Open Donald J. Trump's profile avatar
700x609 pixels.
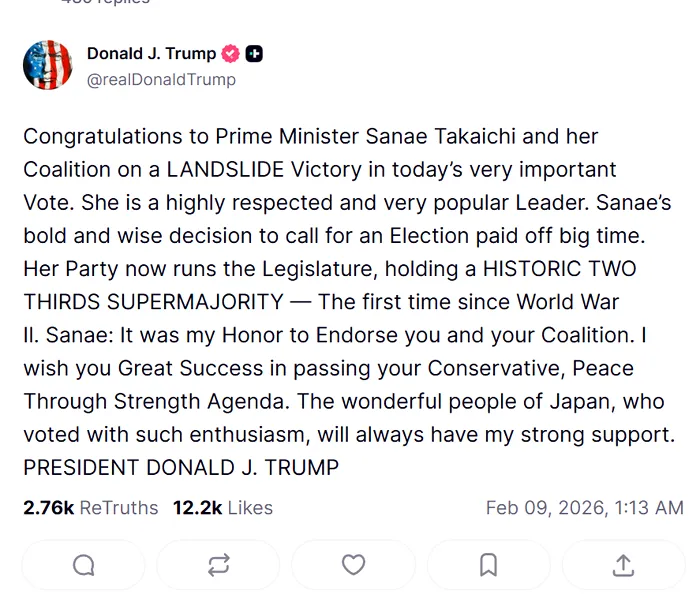pyautogui.click(x=48, y=65)
